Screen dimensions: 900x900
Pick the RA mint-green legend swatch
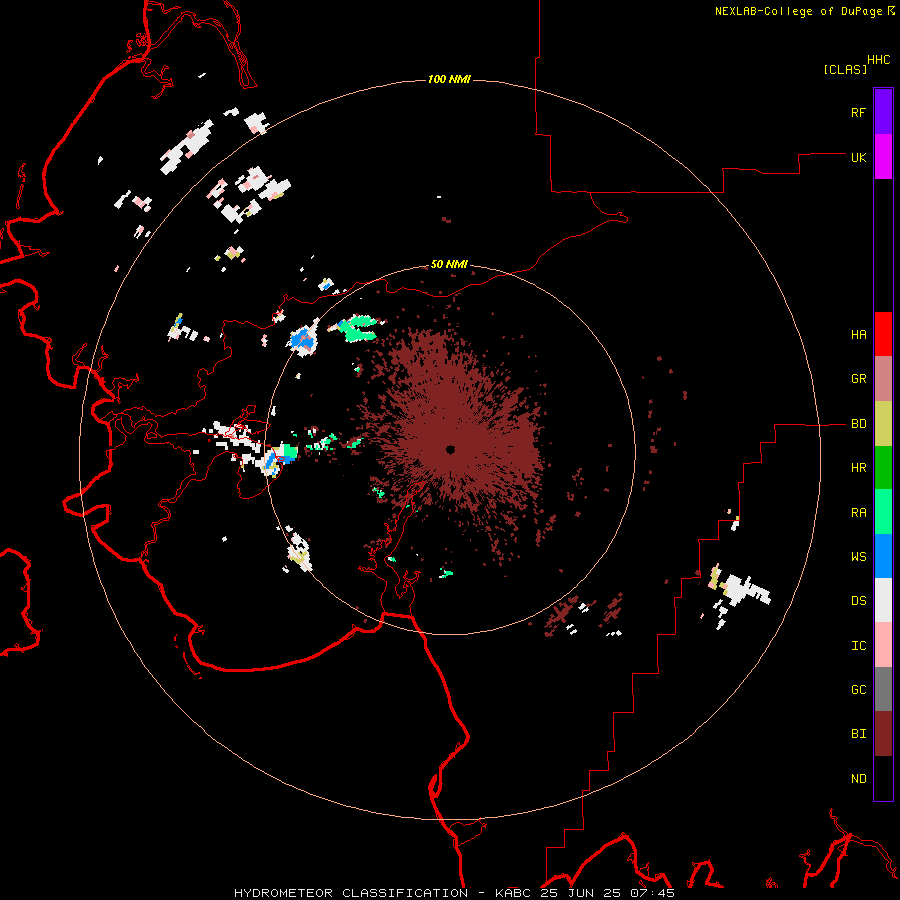pyautogui.click(x=883, y=512)
